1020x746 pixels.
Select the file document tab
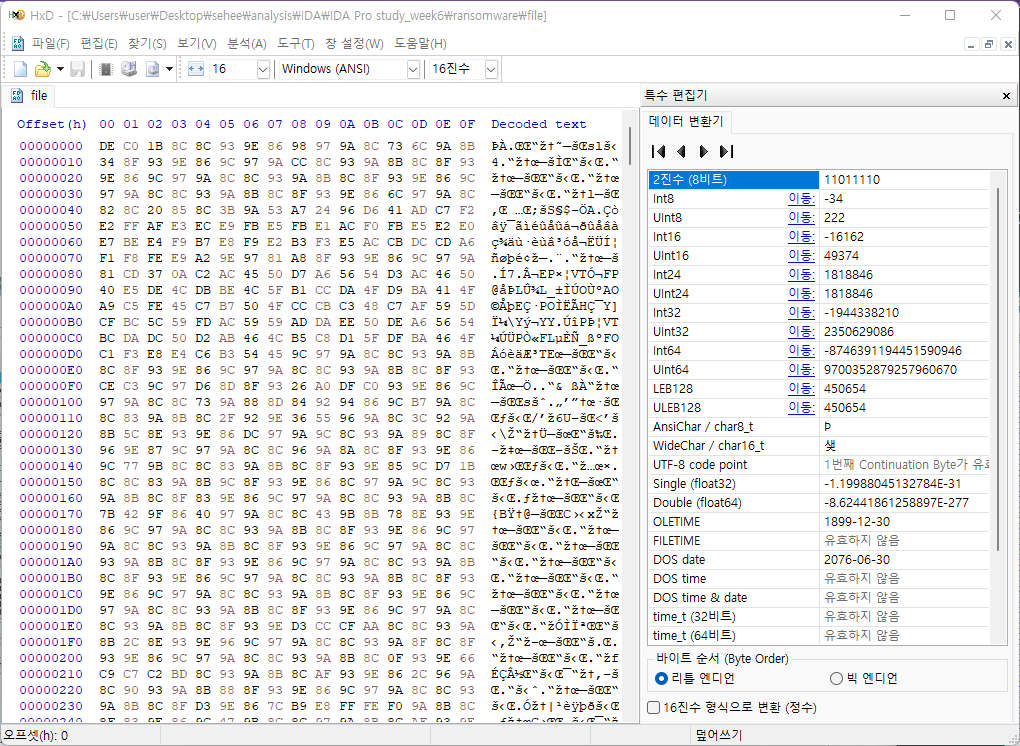30,96
